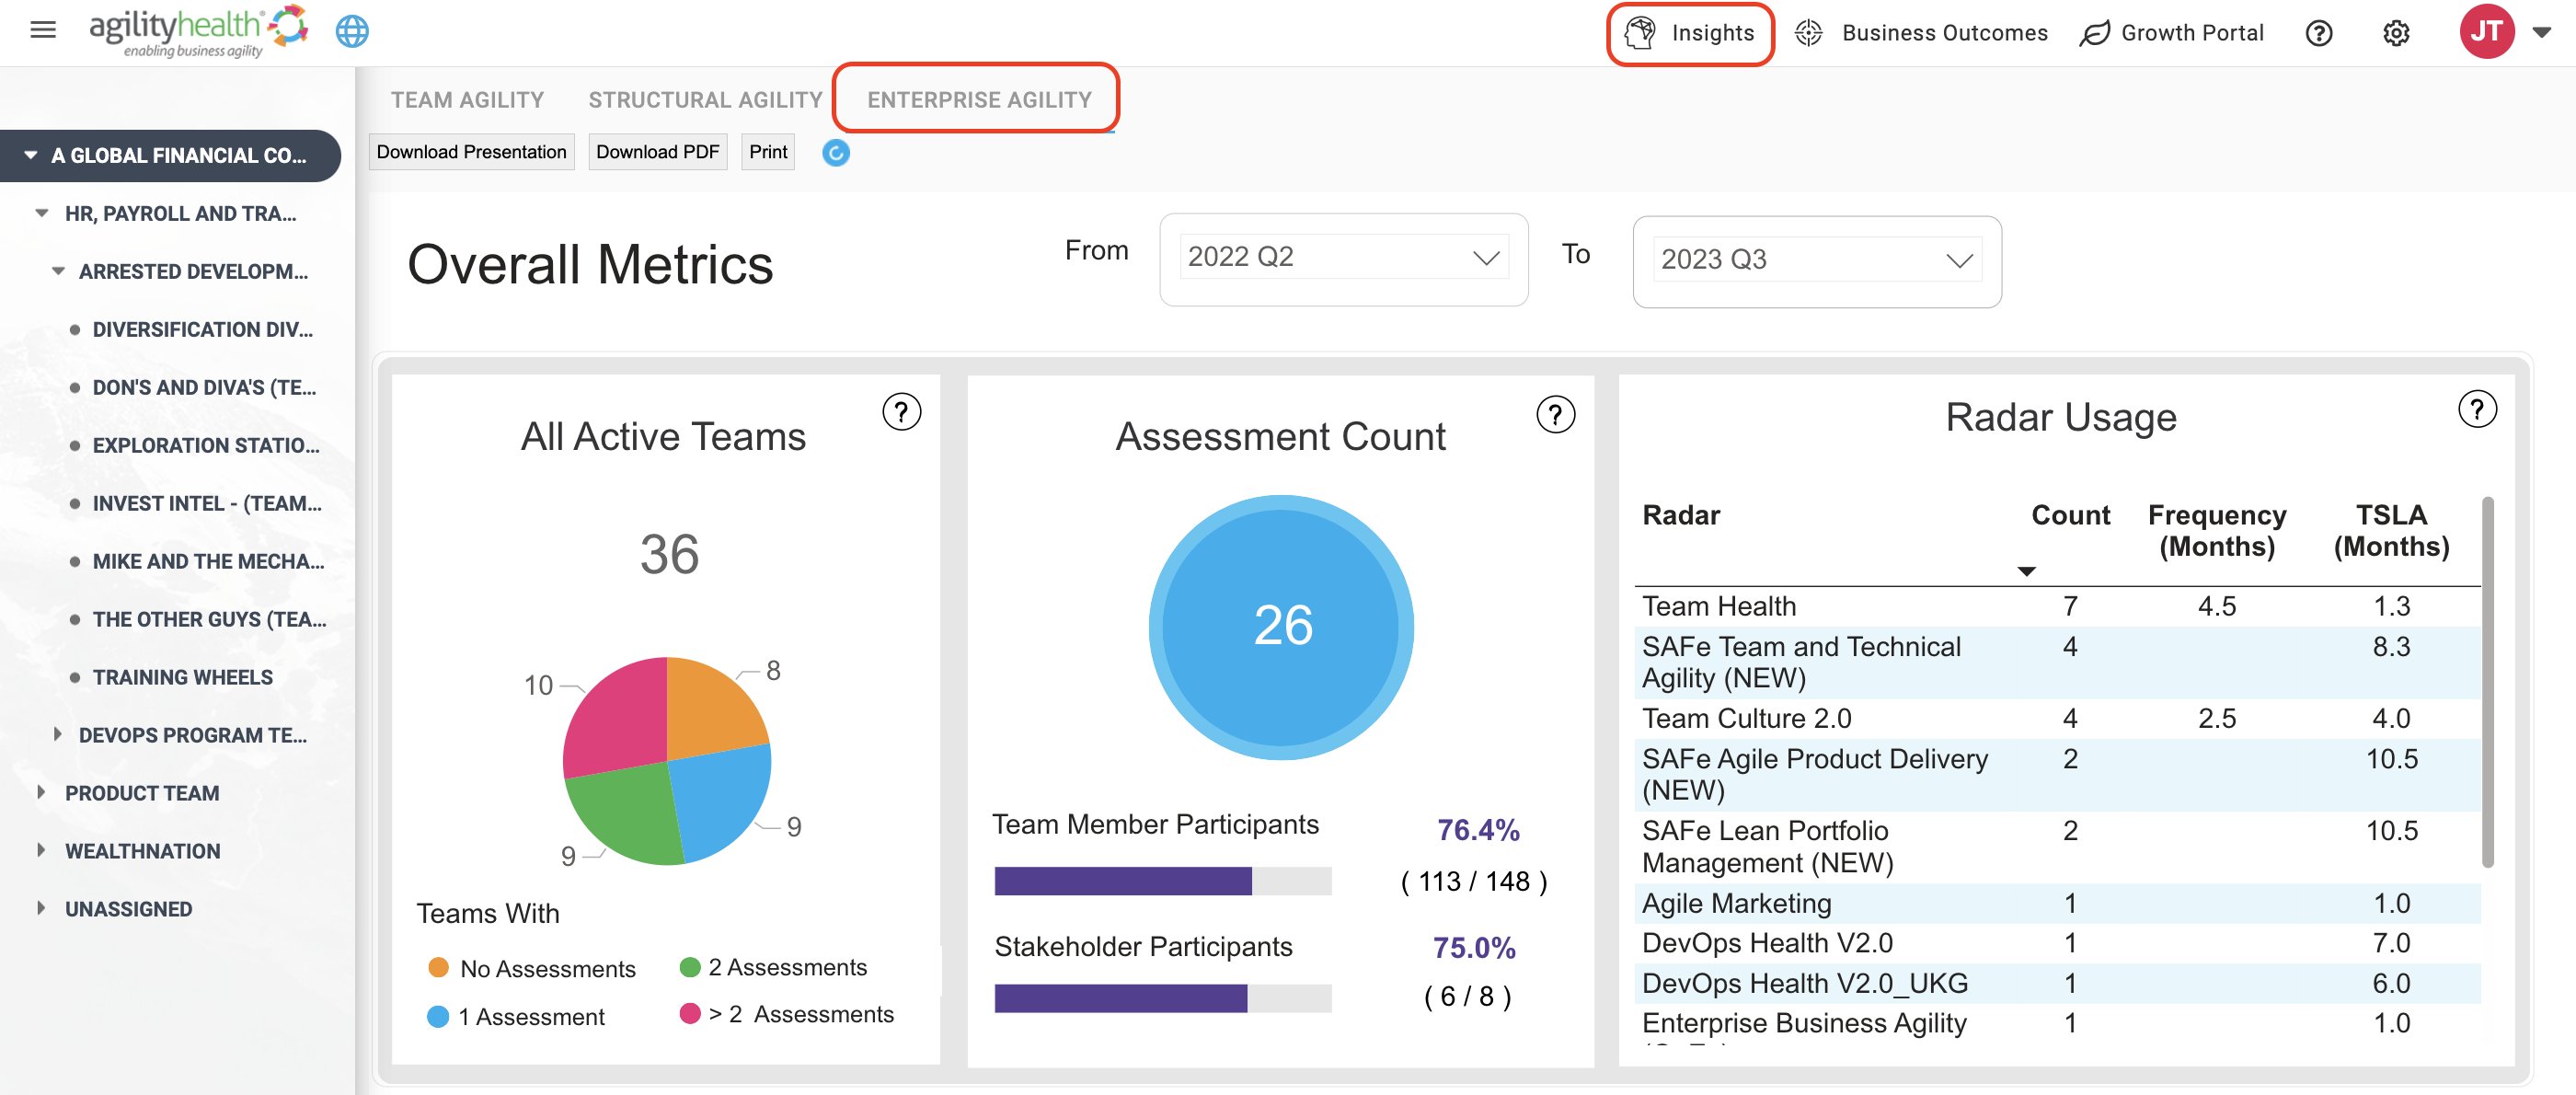Toggle the No Assessments legend item
Screen dimensions: 2576x1095
[x=532, y=968]
